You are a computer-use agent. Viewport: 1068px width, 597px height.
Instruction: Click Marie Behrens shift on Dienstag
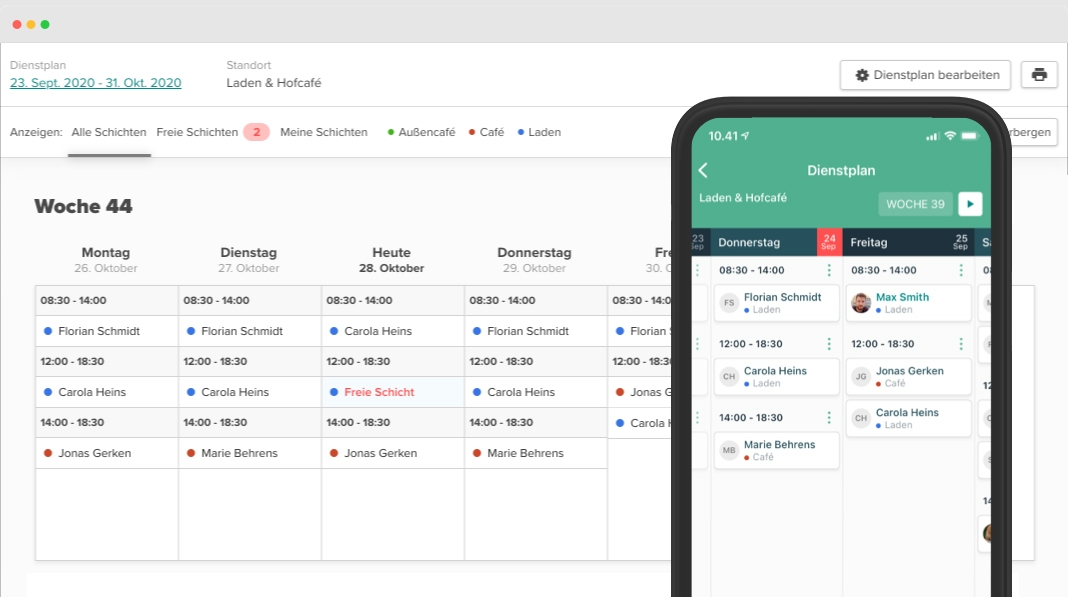point(250,453)
